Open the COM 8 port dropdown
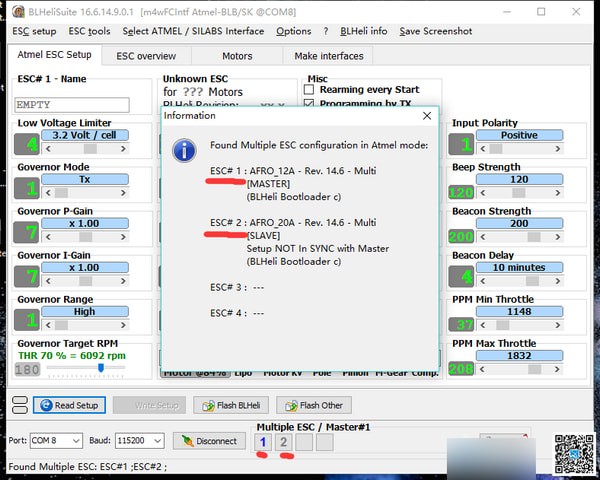This screenshot has width=600, height=480. point(56,441)
